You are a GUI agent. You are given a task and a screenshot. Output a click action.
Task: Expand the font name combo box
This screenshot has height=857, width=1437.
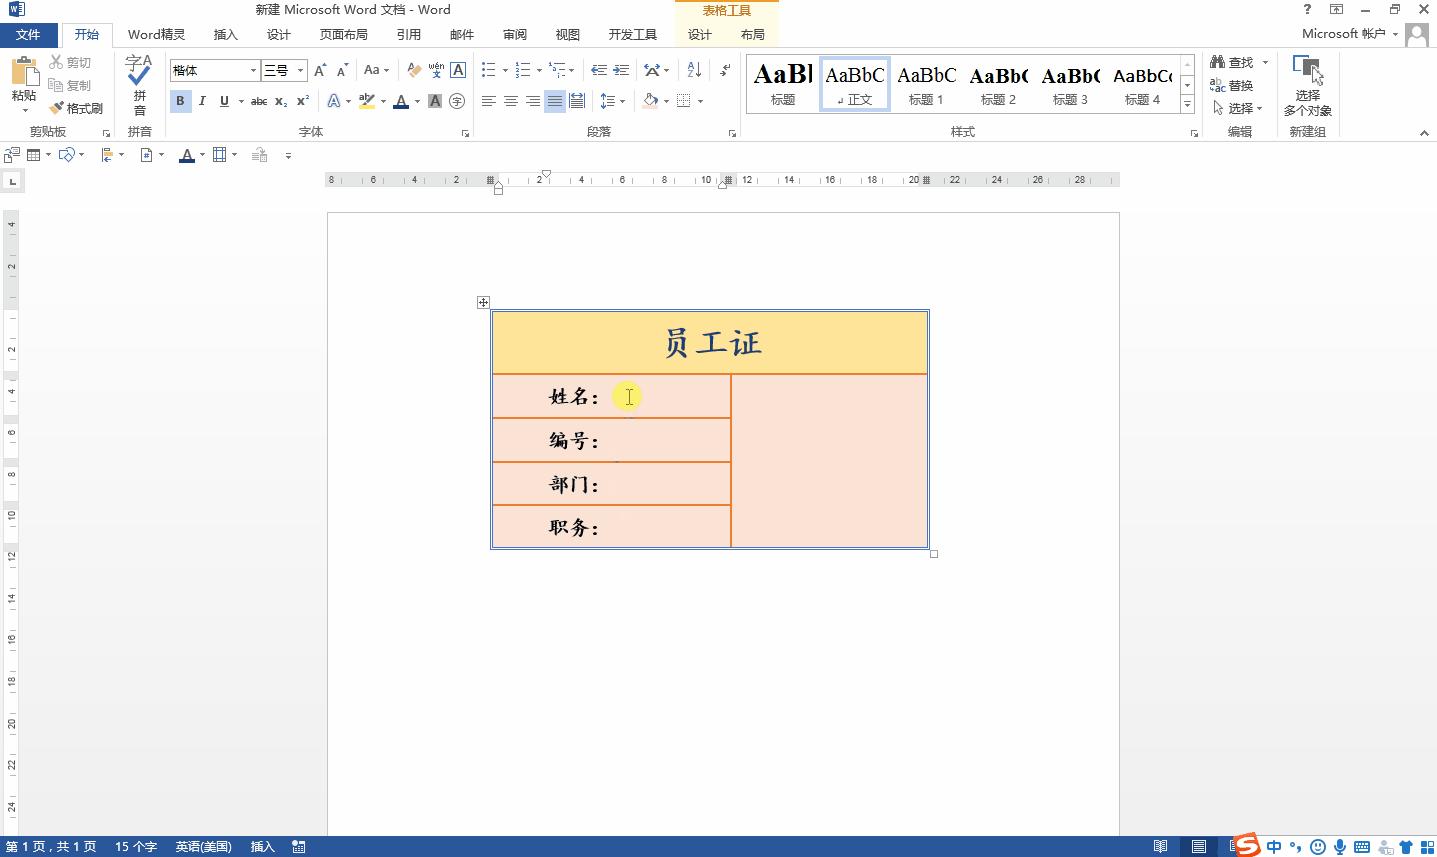[252, 70]
